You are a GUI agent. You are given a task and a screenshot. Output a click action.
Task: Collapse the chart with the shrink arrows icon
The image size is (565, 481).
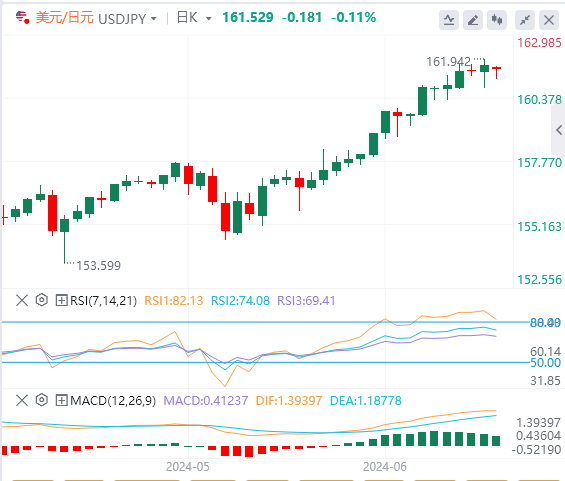525,20
